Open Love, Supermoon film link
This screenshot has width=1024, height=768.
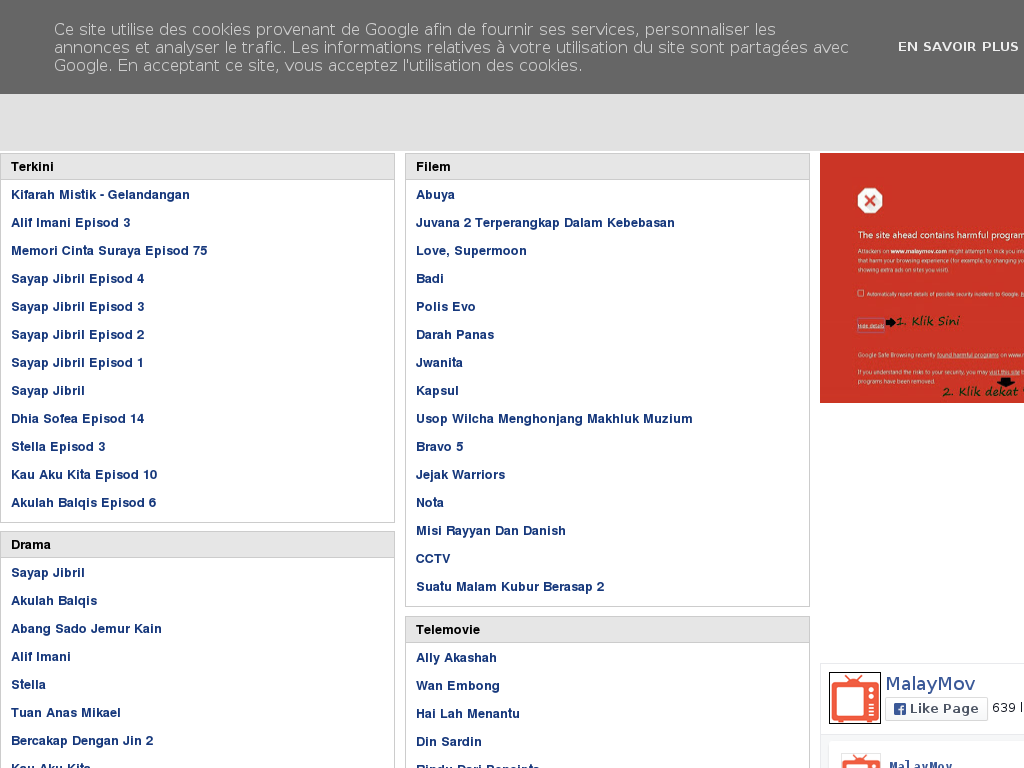click(471, 251)
